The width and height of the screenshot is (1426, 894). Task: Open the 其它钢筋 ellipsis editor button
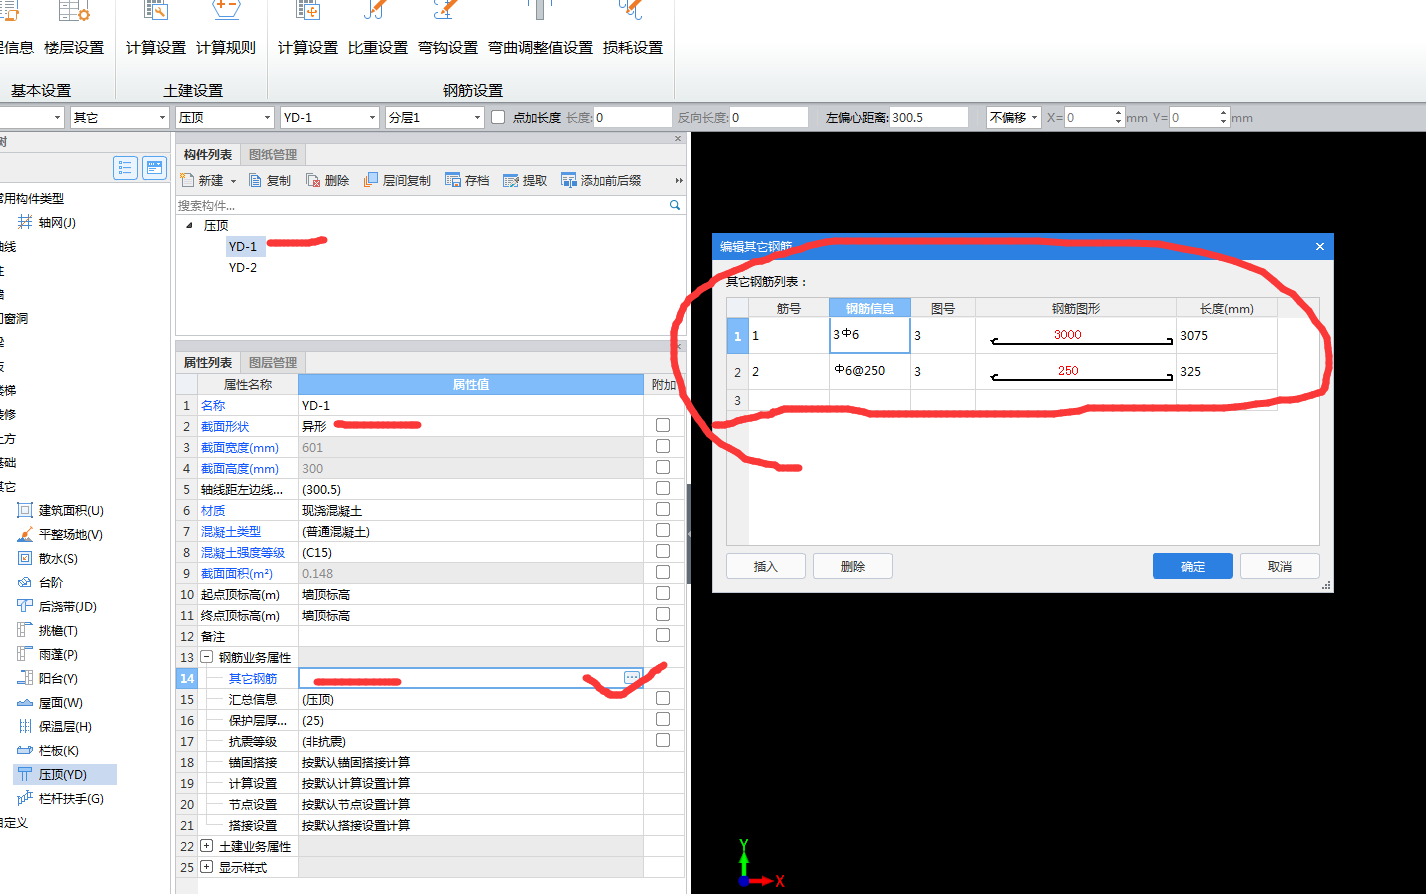(632, 678)
